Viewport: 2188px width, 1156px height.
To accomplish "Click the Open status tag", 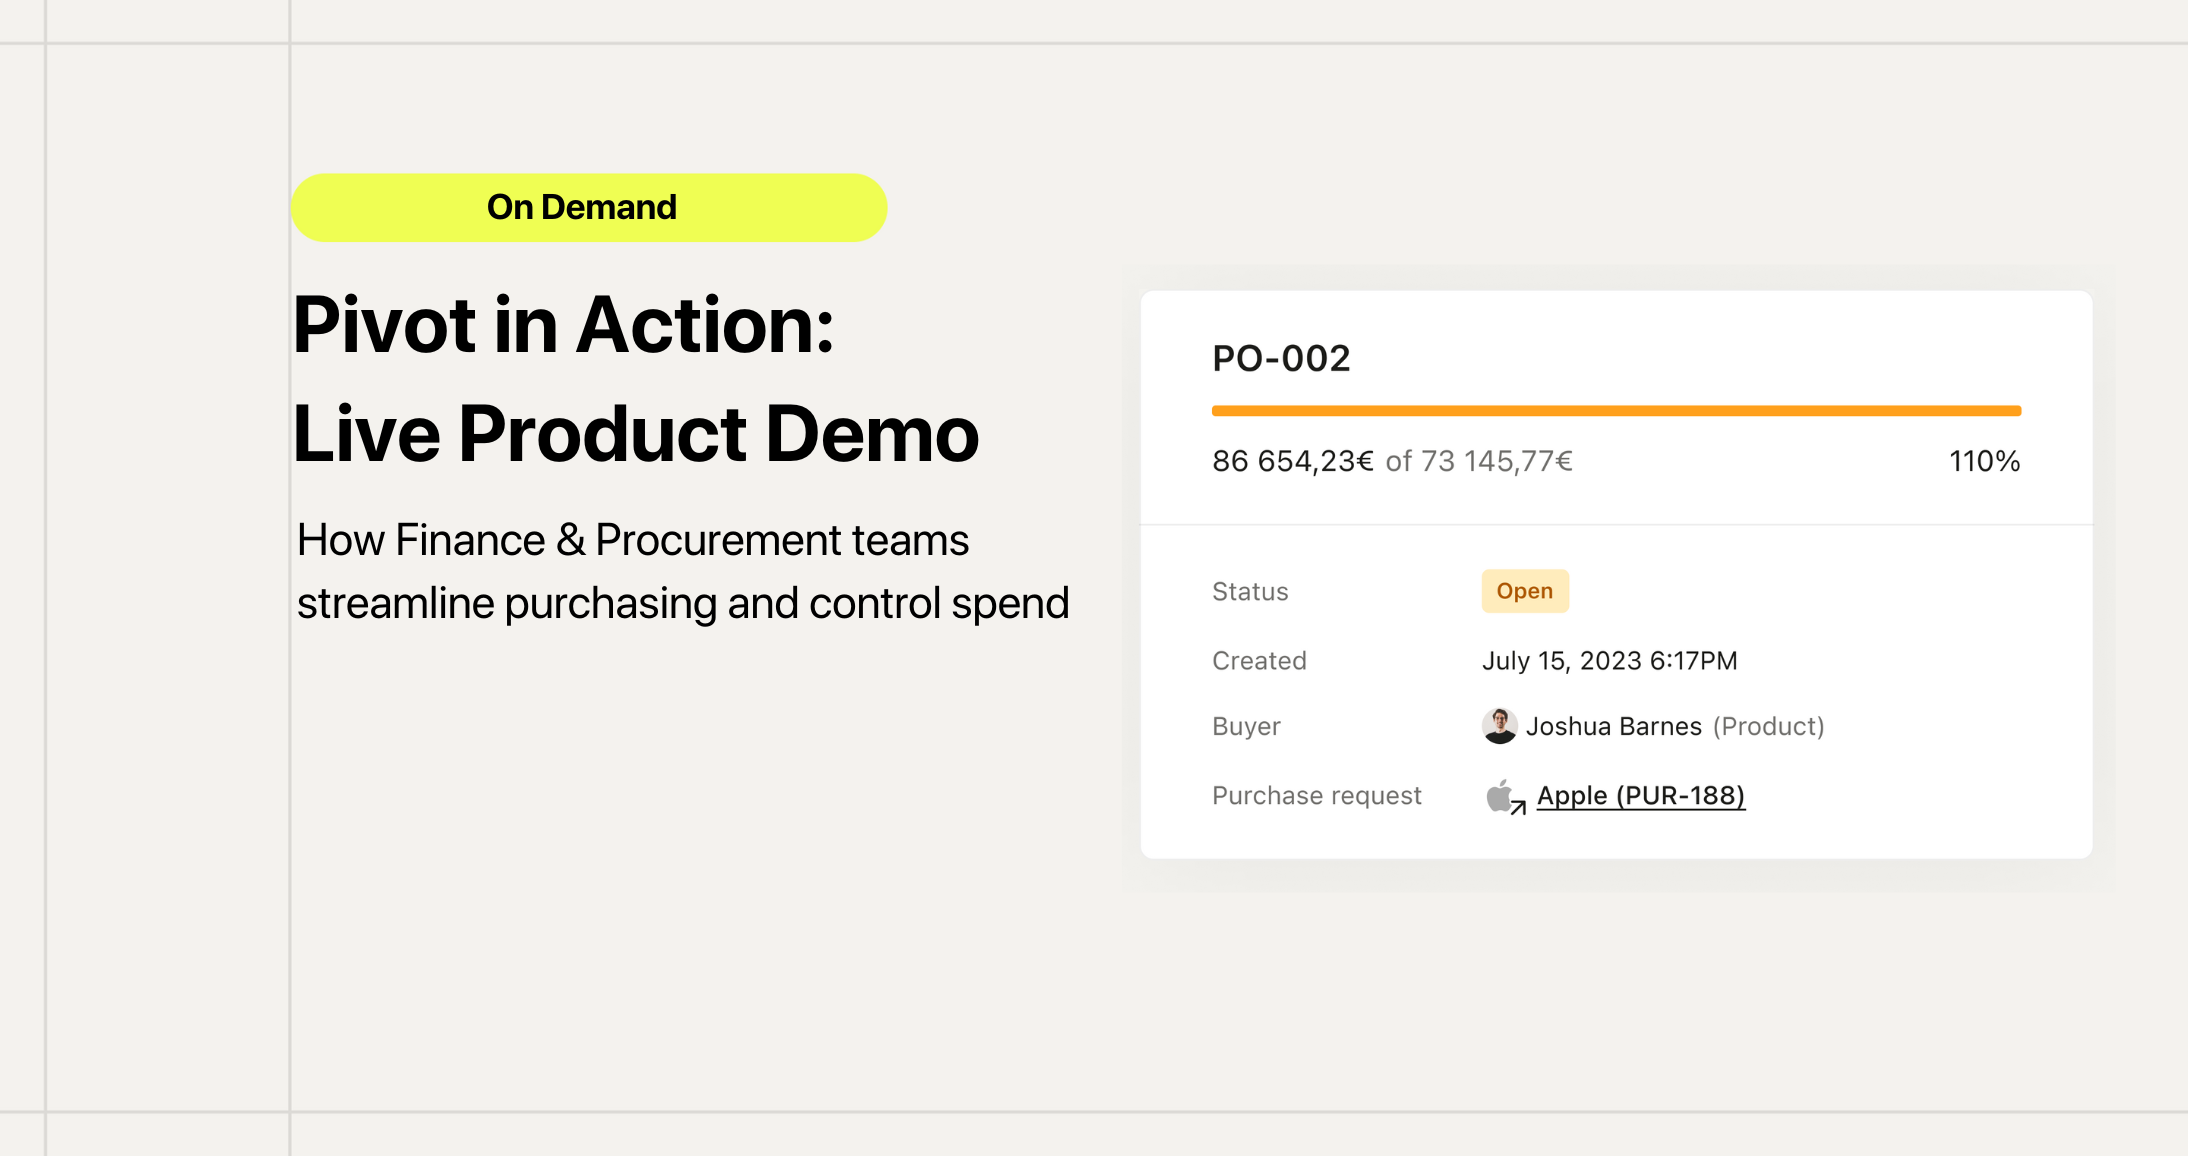I will [1524, 591].
